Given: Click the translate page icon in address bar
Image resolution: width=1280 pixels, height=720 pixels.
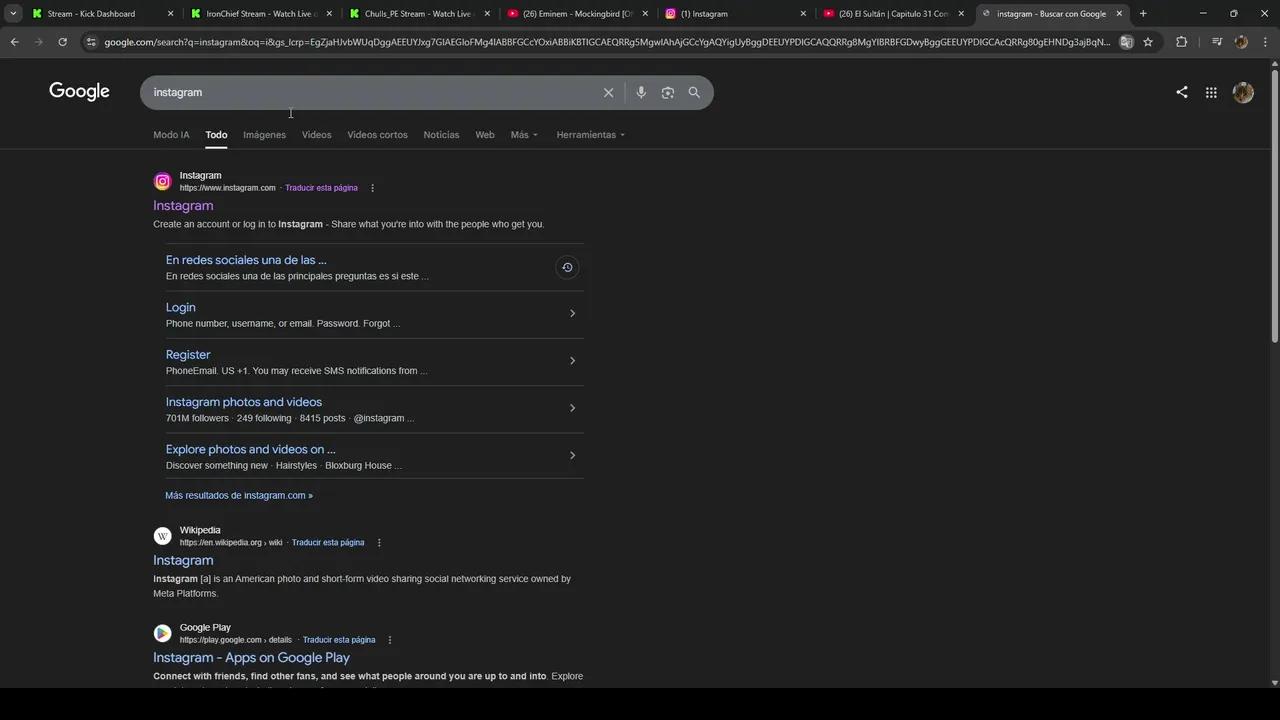Looking at the screenshot, I should click(x=1126, y=42).
